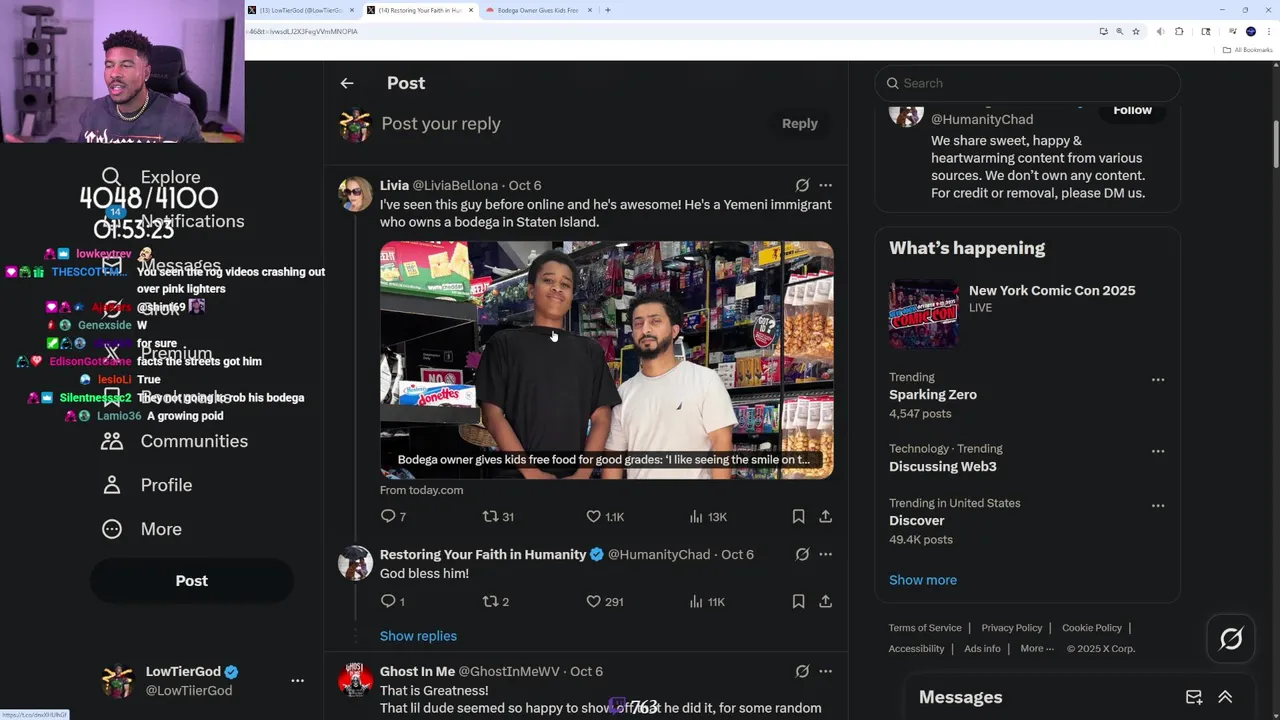The height and width of the screenshot is (720, 1280).
Task: Open Communities in the sidebar
Action: pos(174,441)
